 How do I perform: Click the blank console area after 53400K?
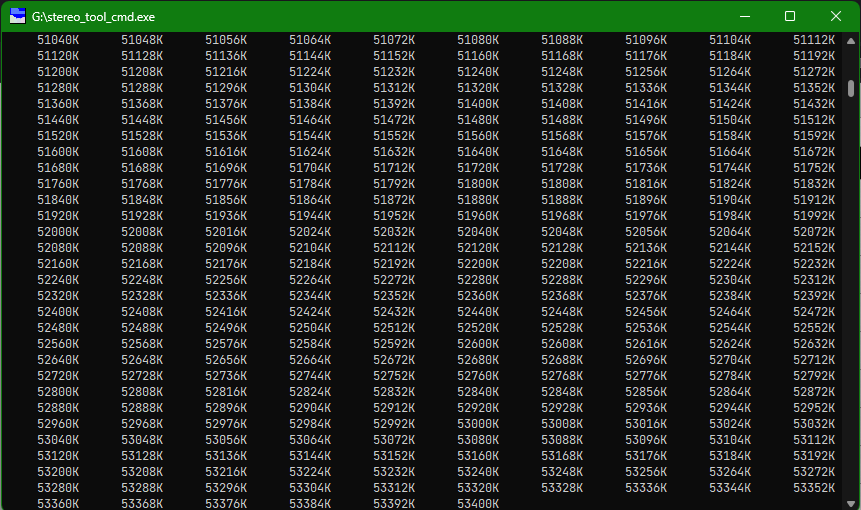click(x=660, y=504)
